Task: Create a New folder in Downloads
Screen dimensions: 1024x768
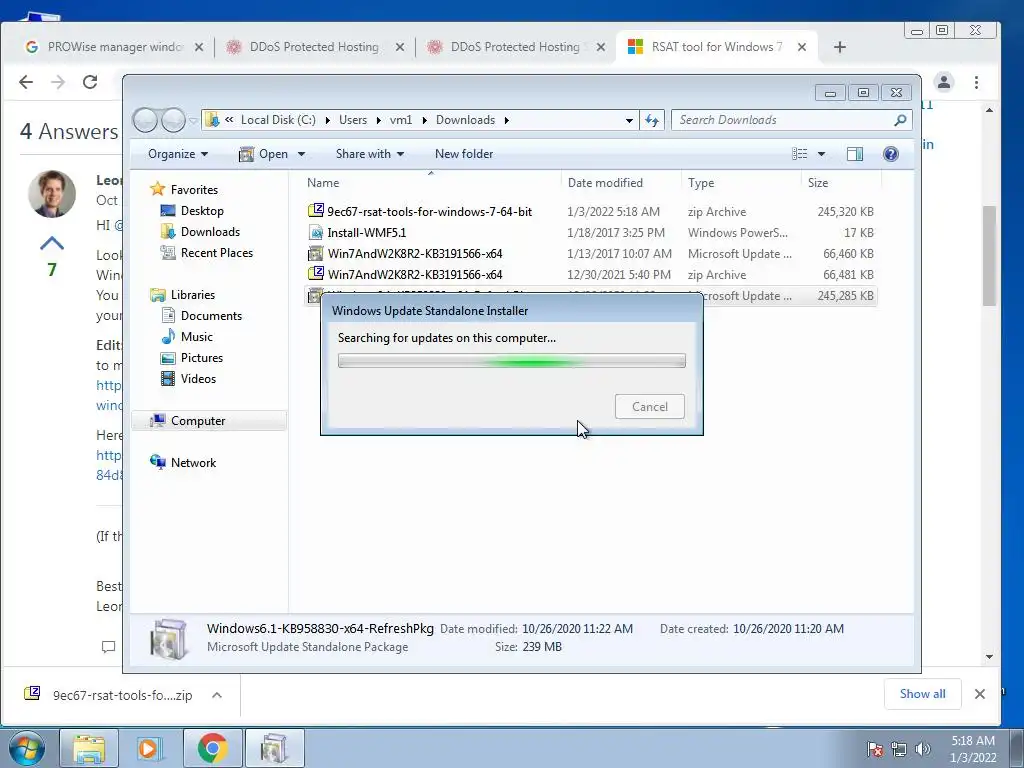Action: click(464, 153)
